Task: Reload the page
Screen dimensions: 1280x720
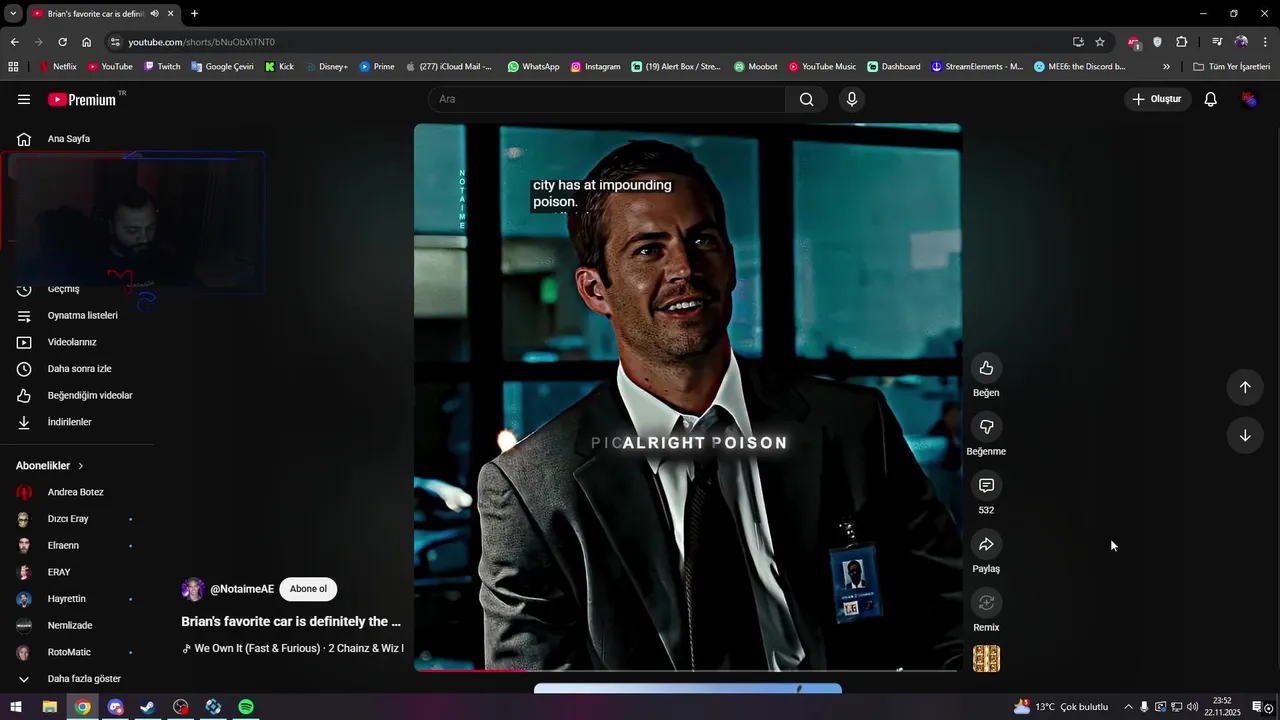Action: 62,42
